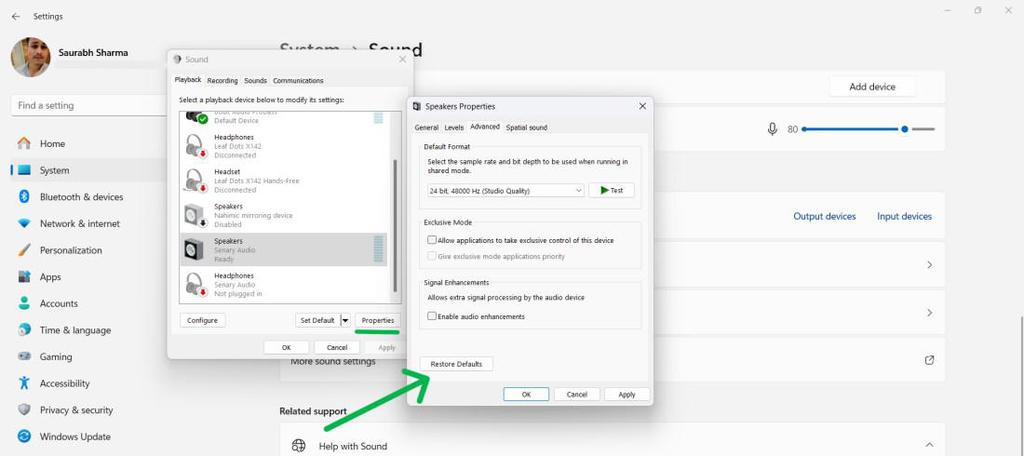Click Configure button in Sound dialog
The height and width of the screenshot is (456, 1024).
click(202, 321)
